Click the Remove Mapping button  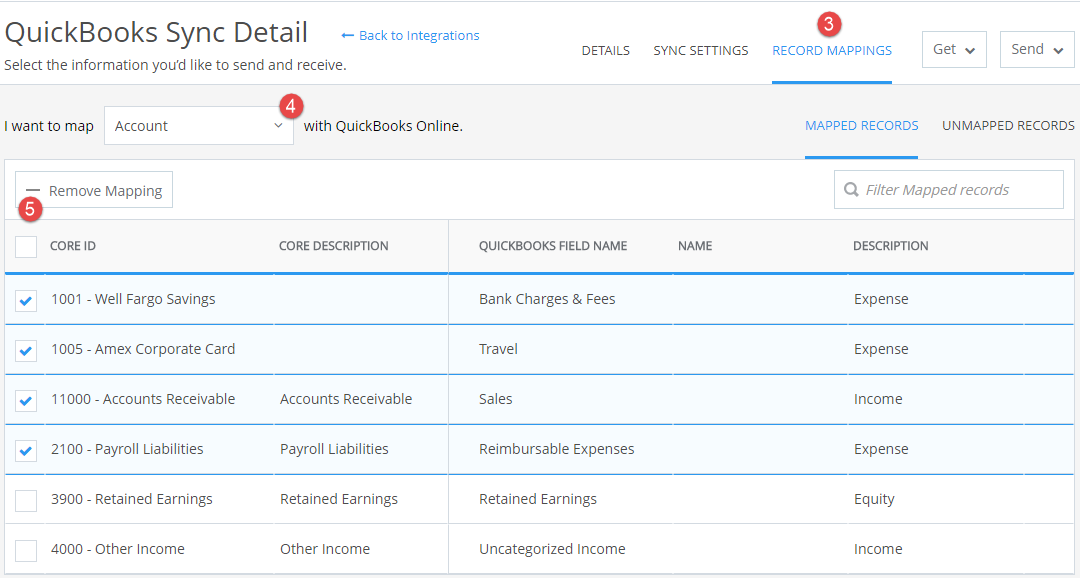tap(93, 189)
